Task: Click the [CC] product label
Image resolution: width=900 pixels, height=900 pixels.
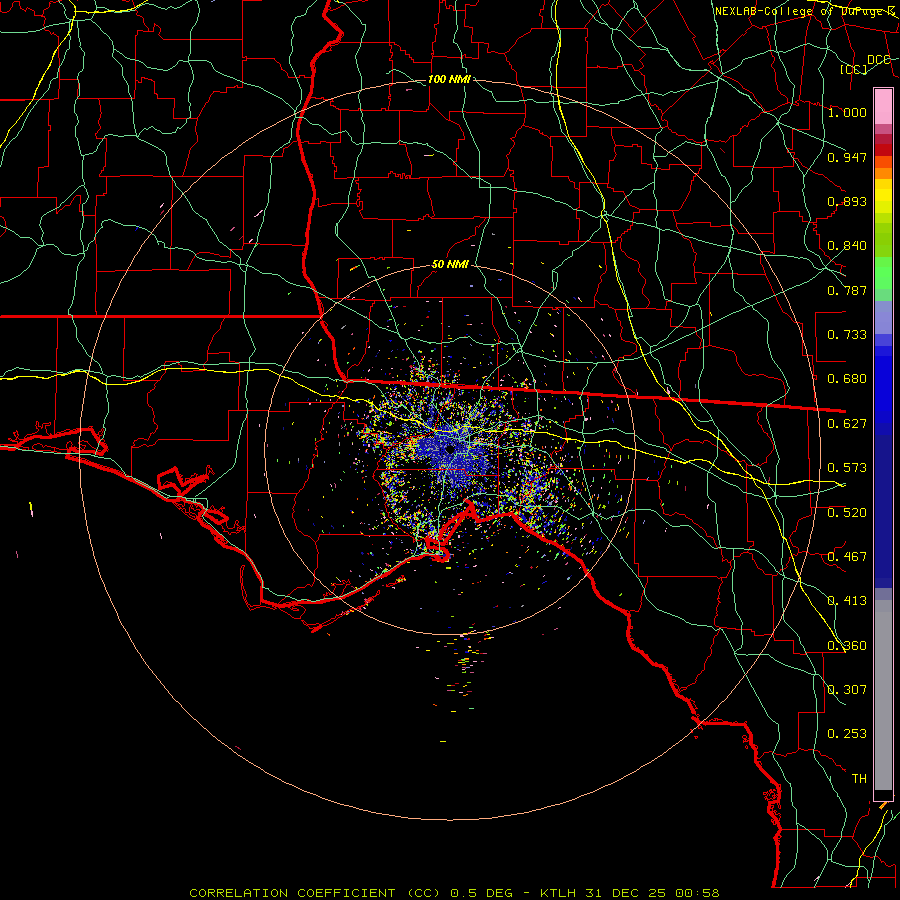Action: pos(854,69)
